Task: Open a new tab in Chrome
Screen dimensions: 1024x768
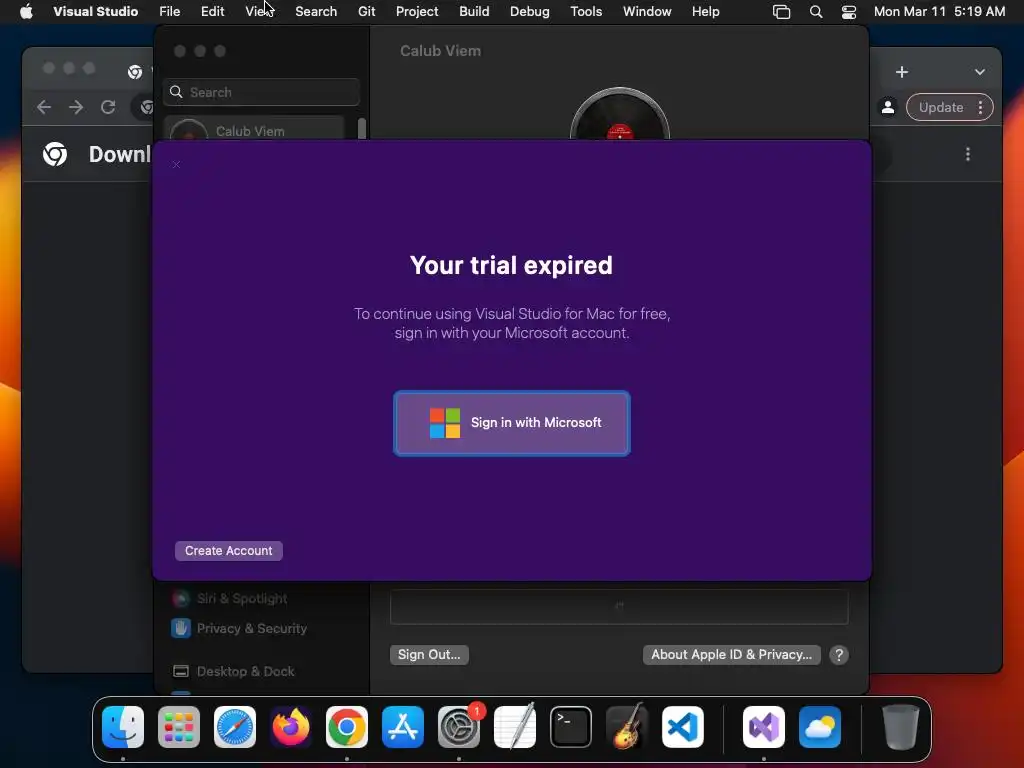Action: pyautogui.click(x=902, y=72)
